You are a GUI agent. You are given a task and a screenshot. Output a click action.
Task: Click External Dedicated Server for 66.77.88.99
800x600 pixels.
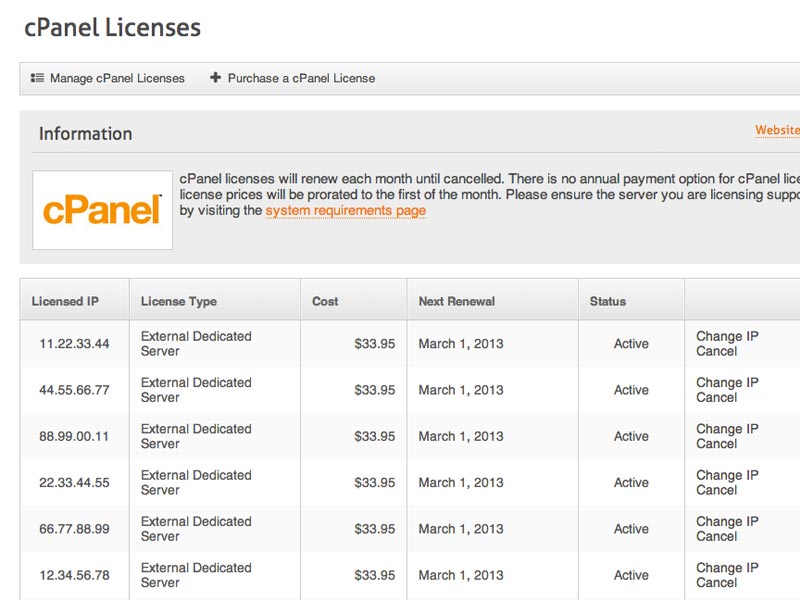click(x=196, y=529)
